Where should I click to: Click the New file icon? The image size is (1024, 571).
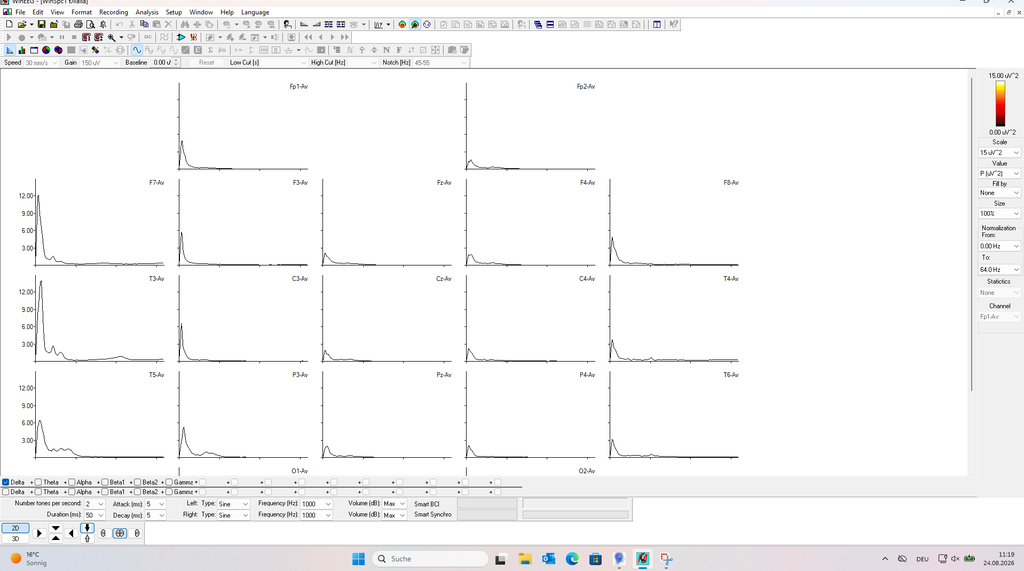tap(10, 24)
